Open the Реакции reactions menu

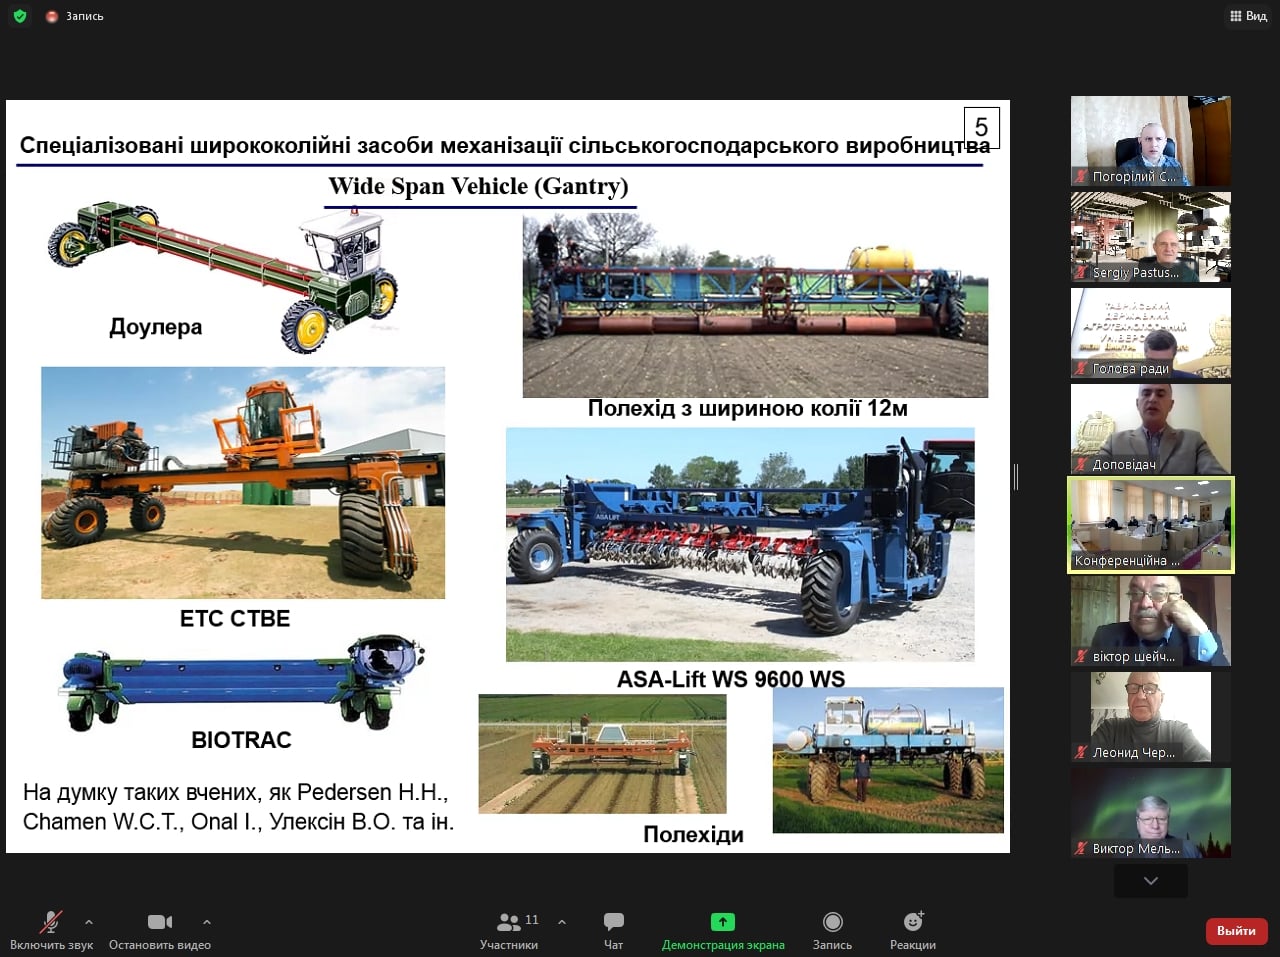click(912, 930)
